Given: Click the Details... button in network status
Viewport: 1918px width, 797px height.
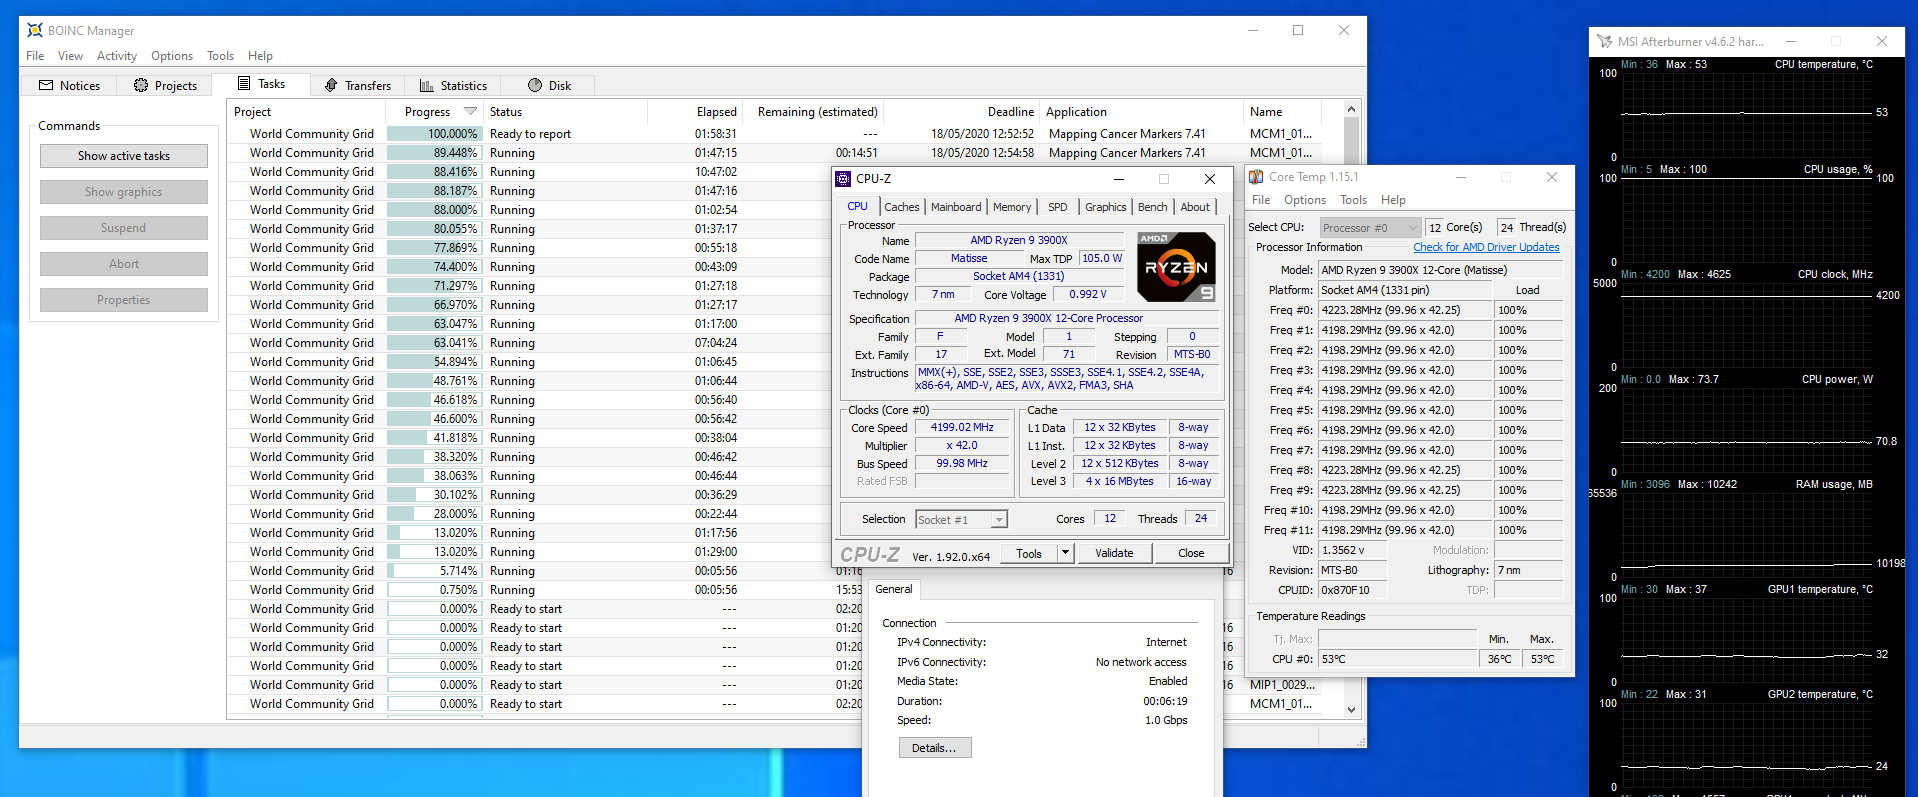Looking at the screenshot, I should click(934, 748).
